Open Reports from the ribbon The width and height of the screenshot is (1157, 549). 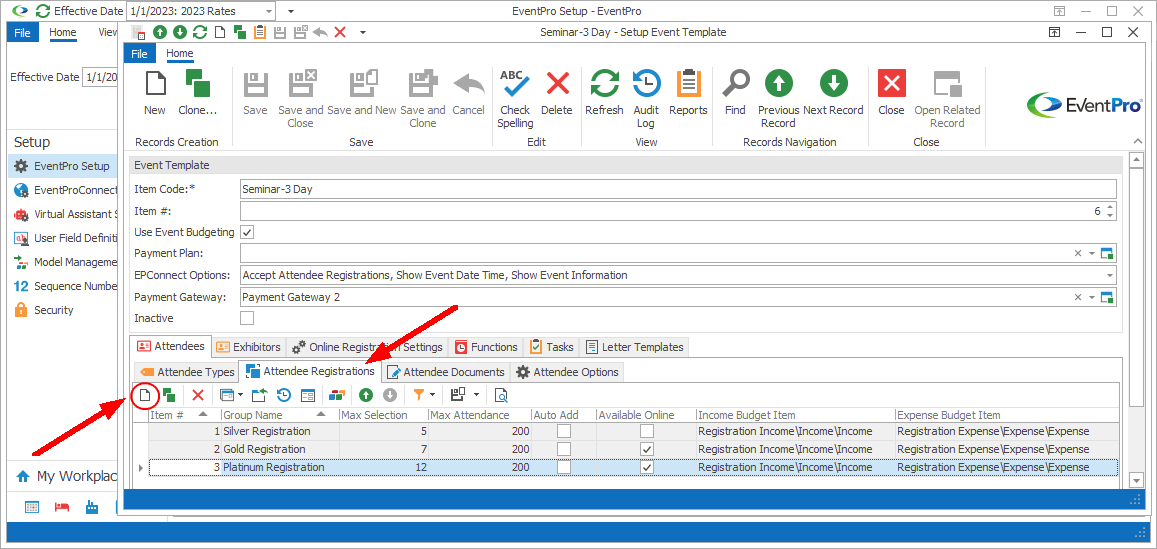pos(688,93)
